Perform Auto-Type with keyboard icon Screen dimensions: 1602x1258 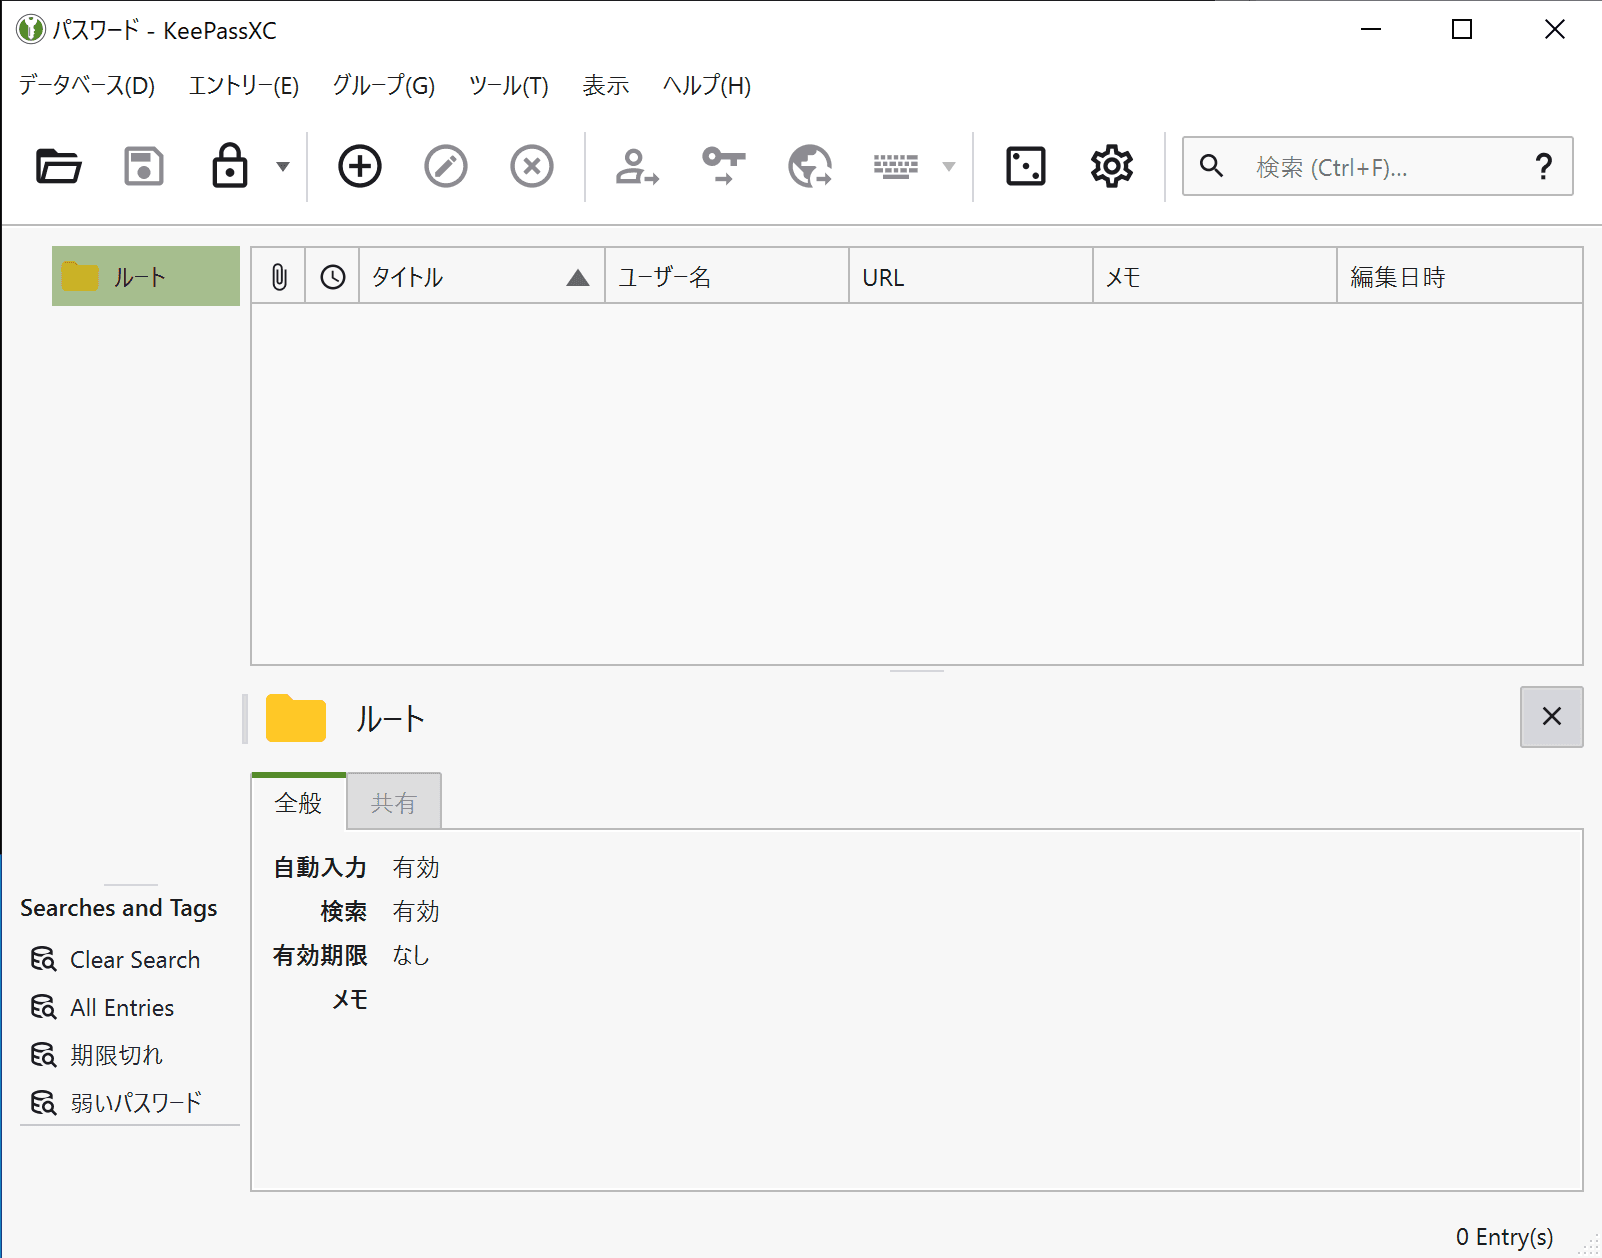click(896, 166)
